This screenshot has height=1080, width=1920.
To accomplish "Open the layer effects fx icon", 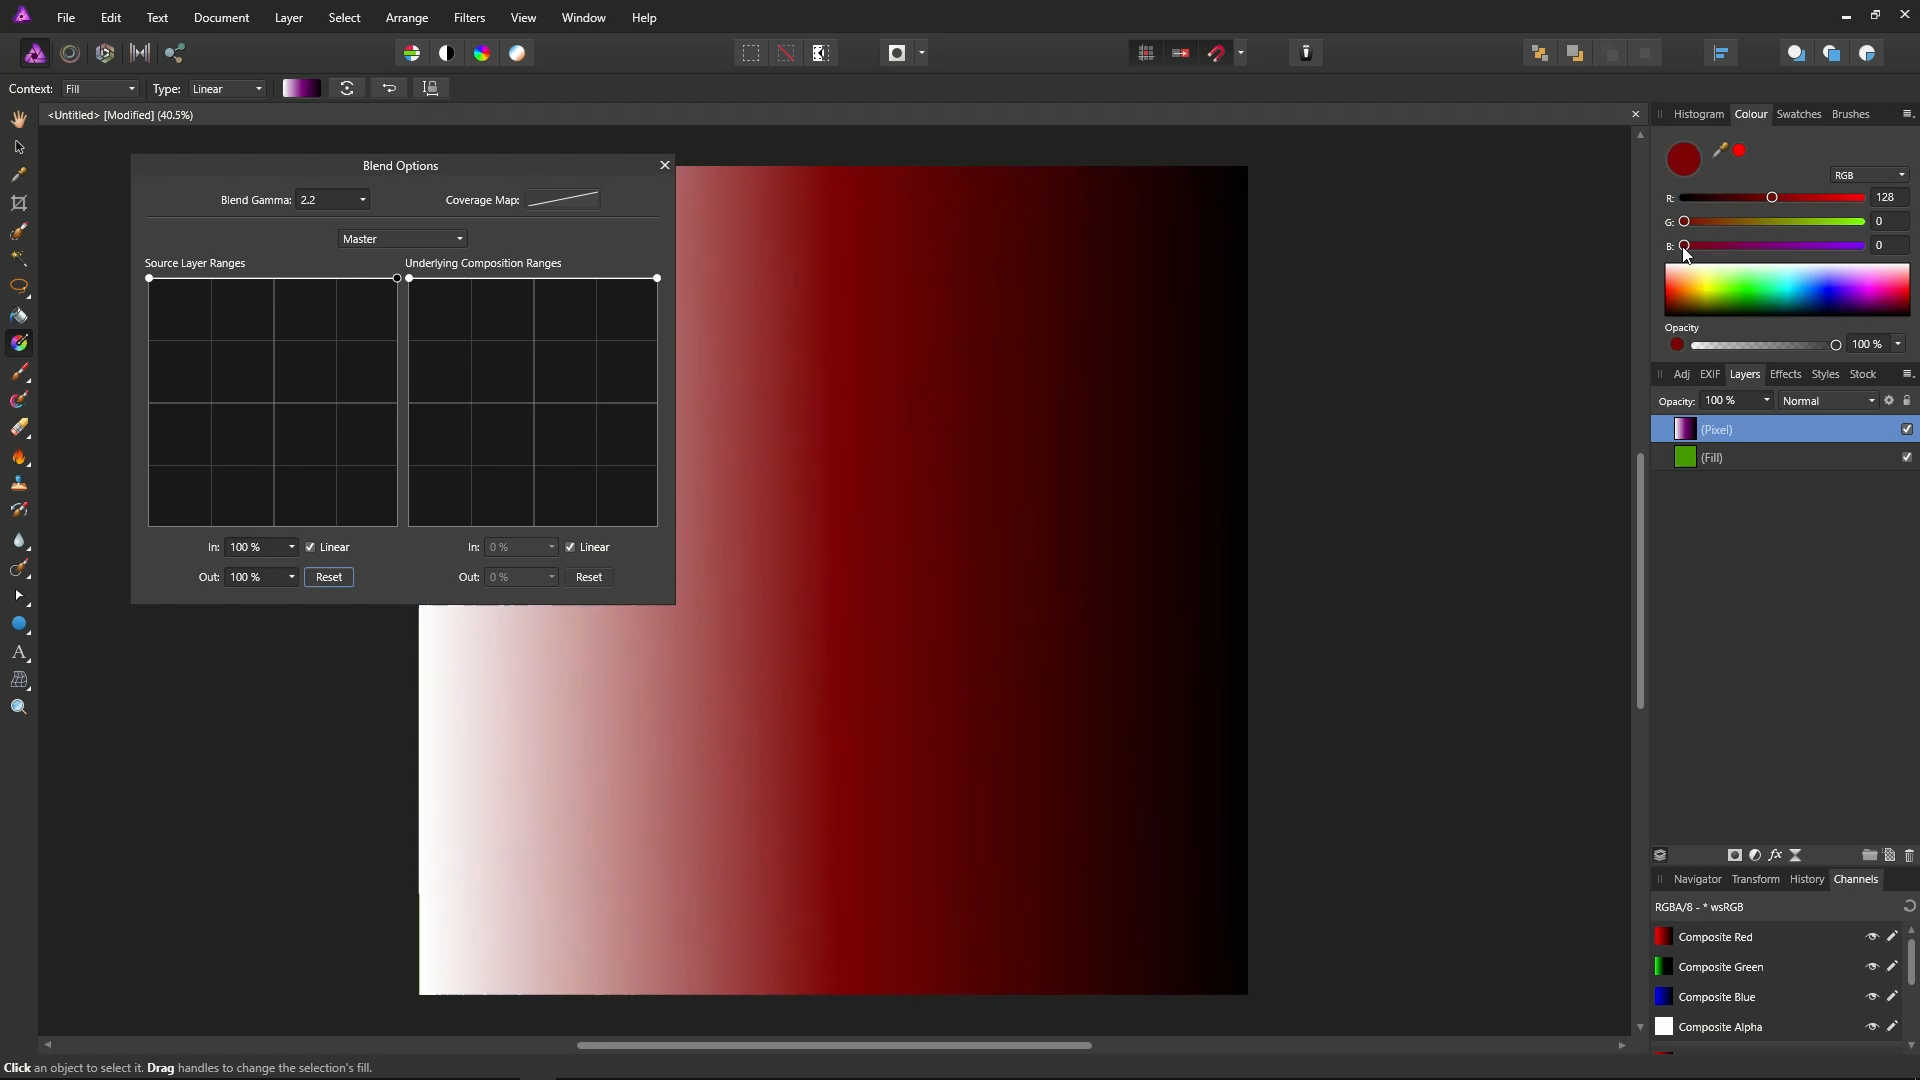I will [x=1775, y=855].
